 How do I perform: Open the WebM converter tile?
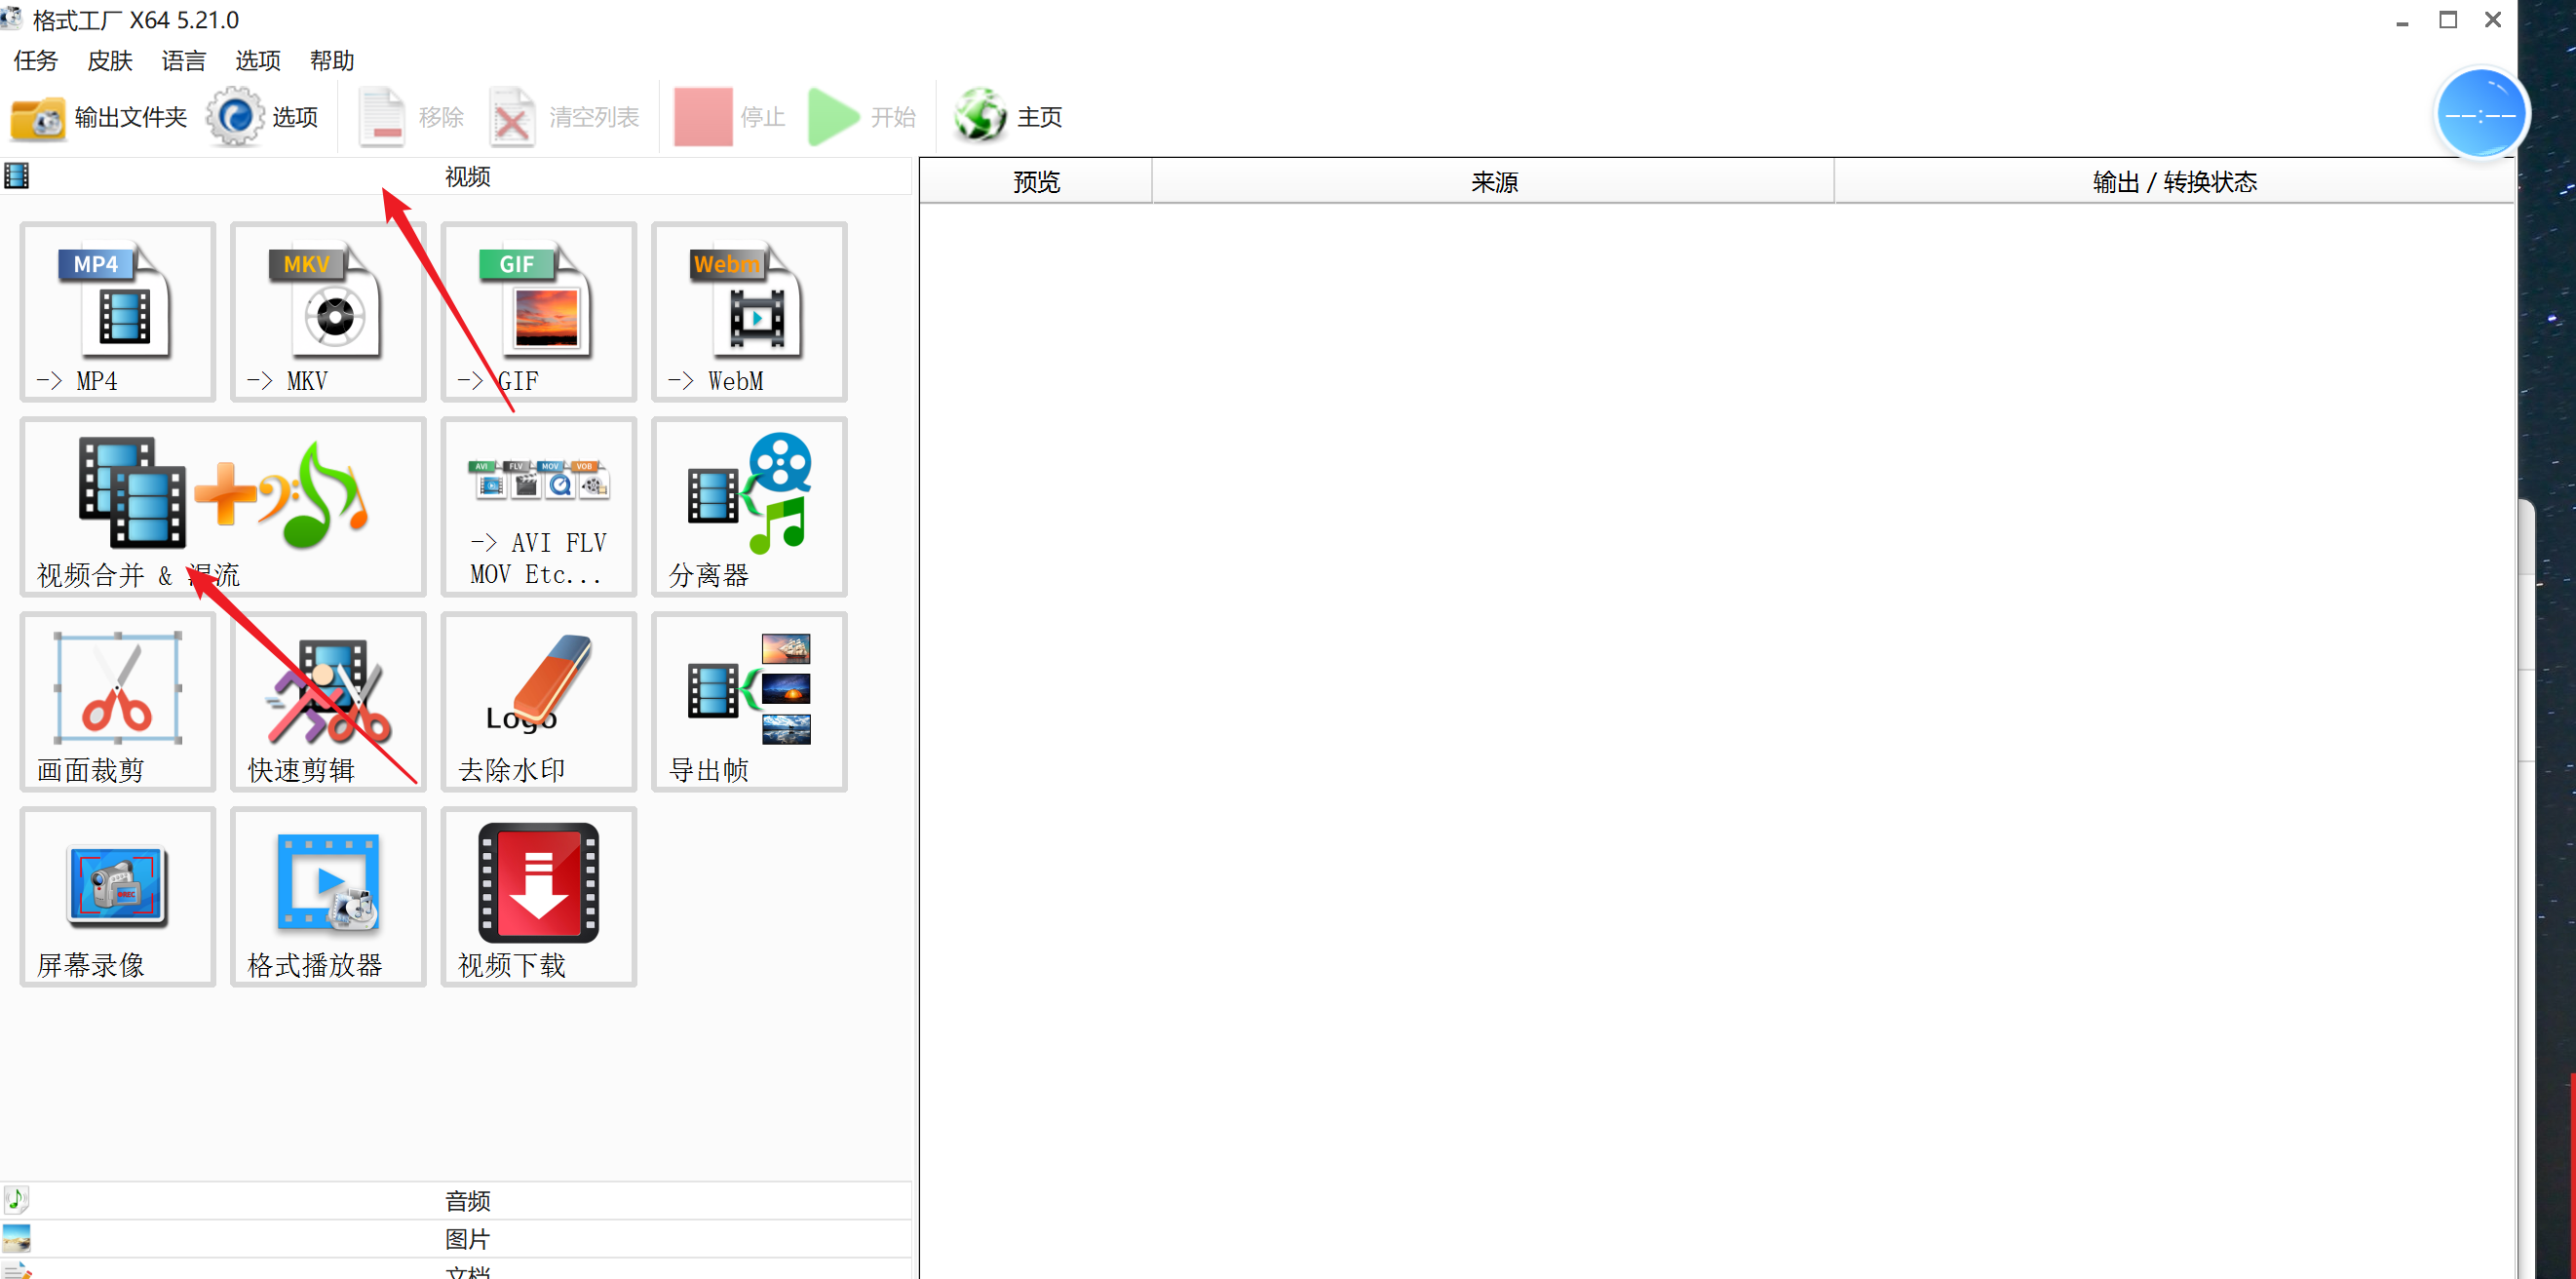point(749,312)
